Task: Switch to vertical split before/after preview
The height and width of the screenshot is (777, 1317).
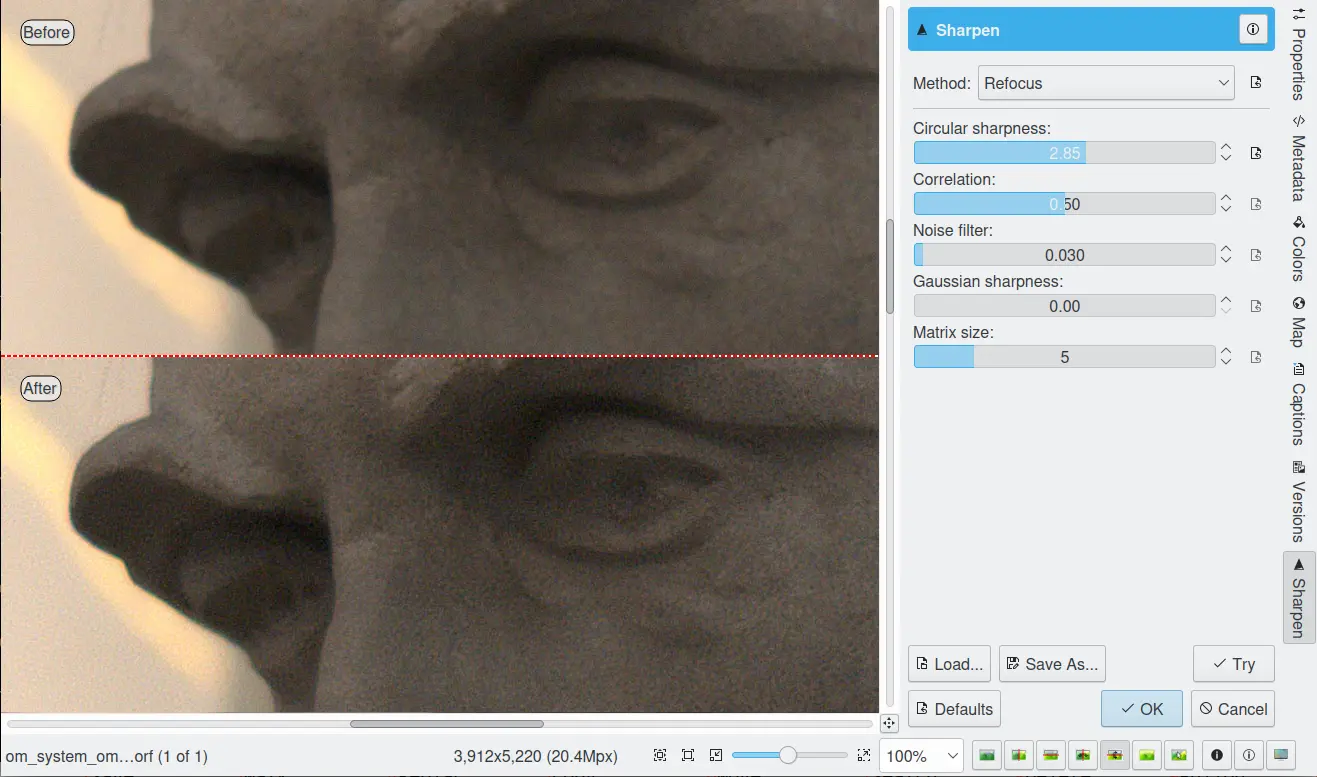Action: click(x=1019, y=755)
